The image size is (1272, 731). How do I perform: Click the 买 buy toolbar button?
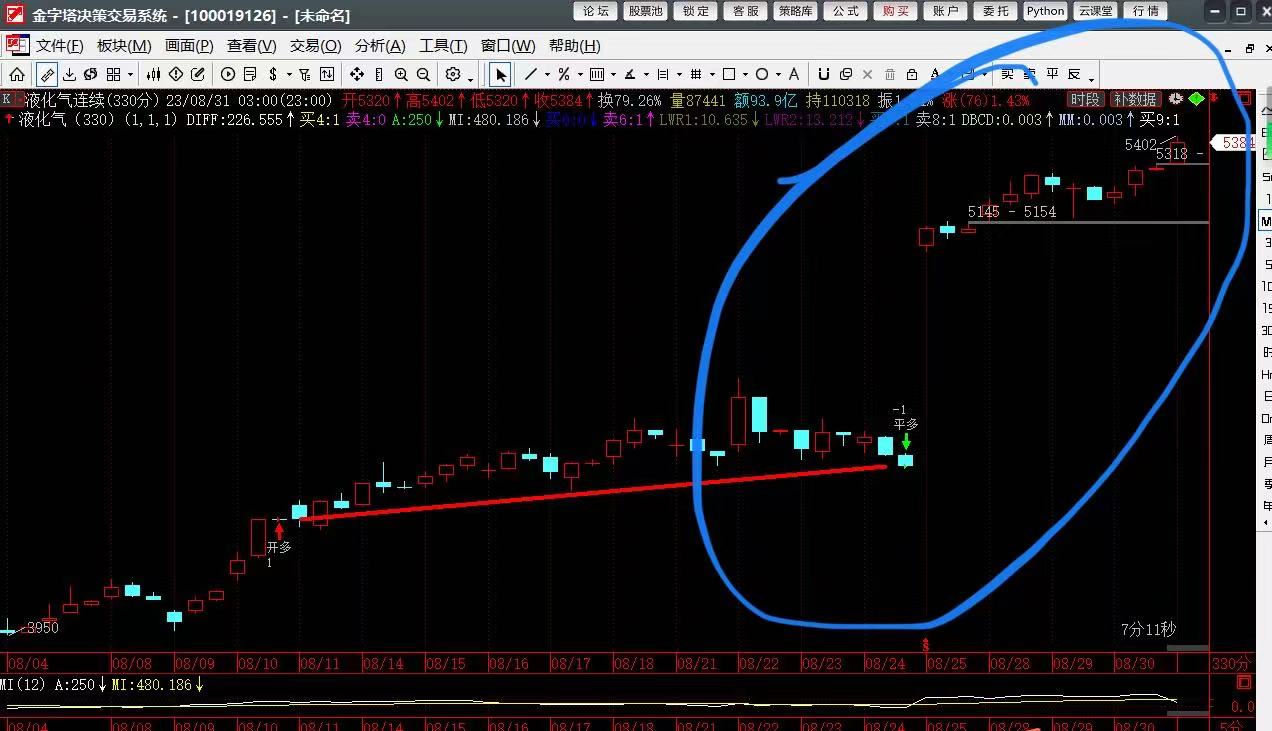tap(1007, 74)
